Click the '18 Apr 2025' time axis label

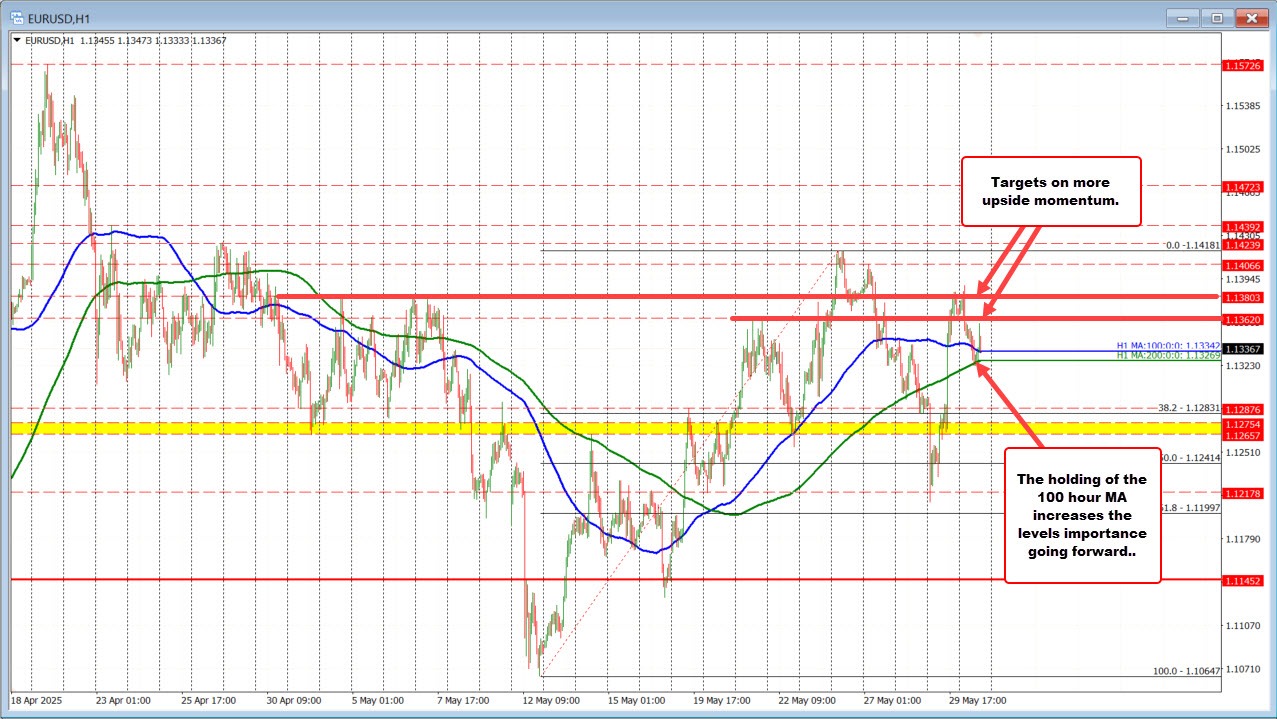40,701
